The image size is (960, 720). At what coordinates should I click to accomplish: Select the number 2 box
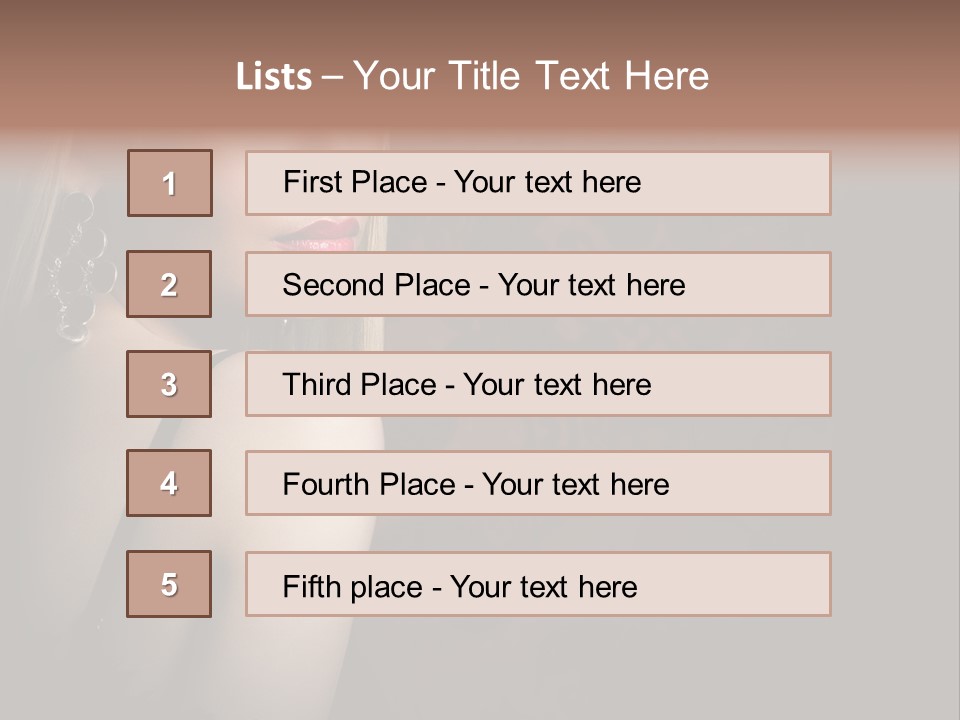pos(169,284)
